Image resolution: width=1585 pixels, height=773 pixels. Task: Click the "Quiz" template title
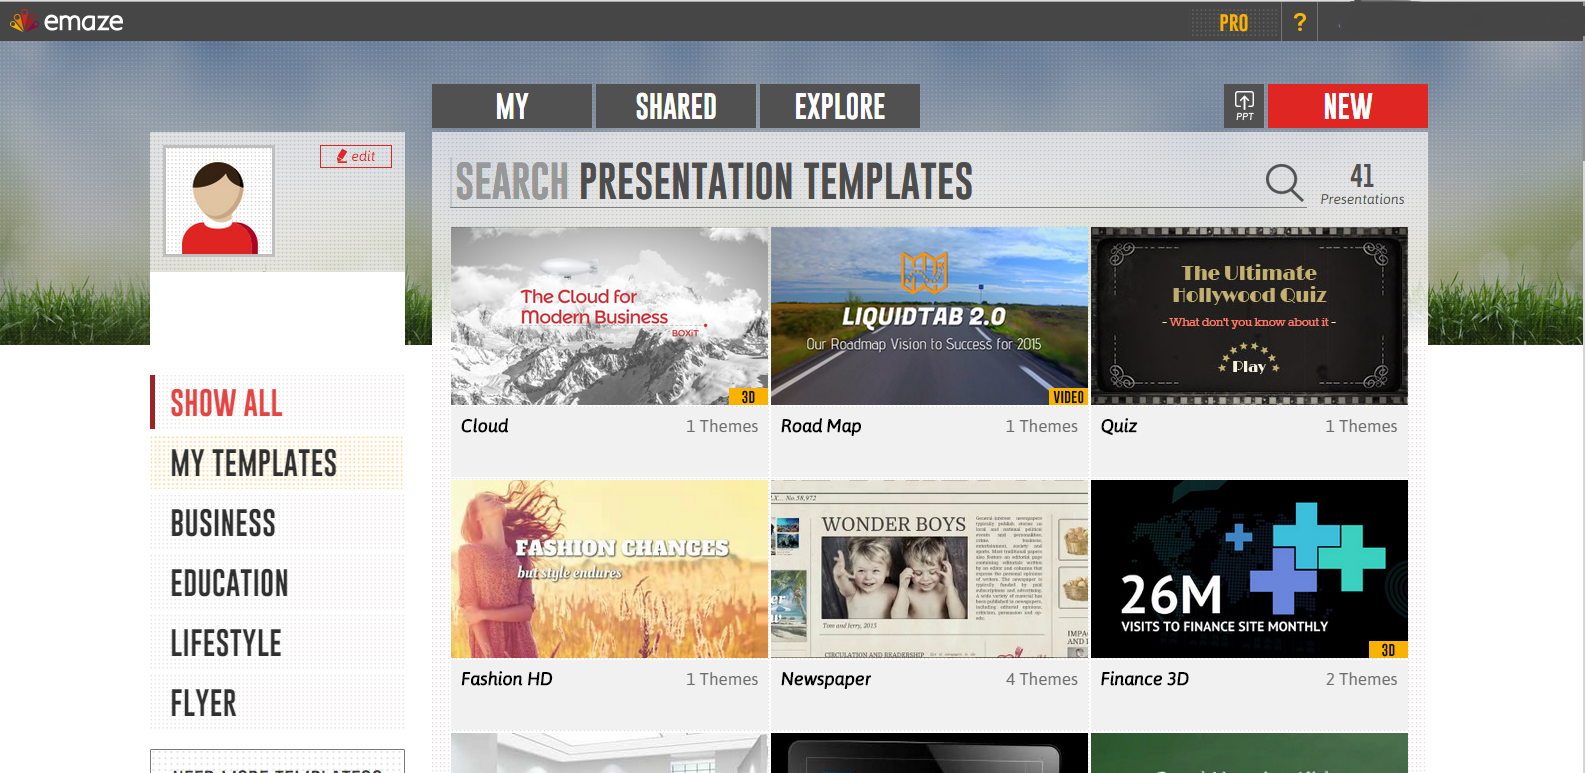1119,426
